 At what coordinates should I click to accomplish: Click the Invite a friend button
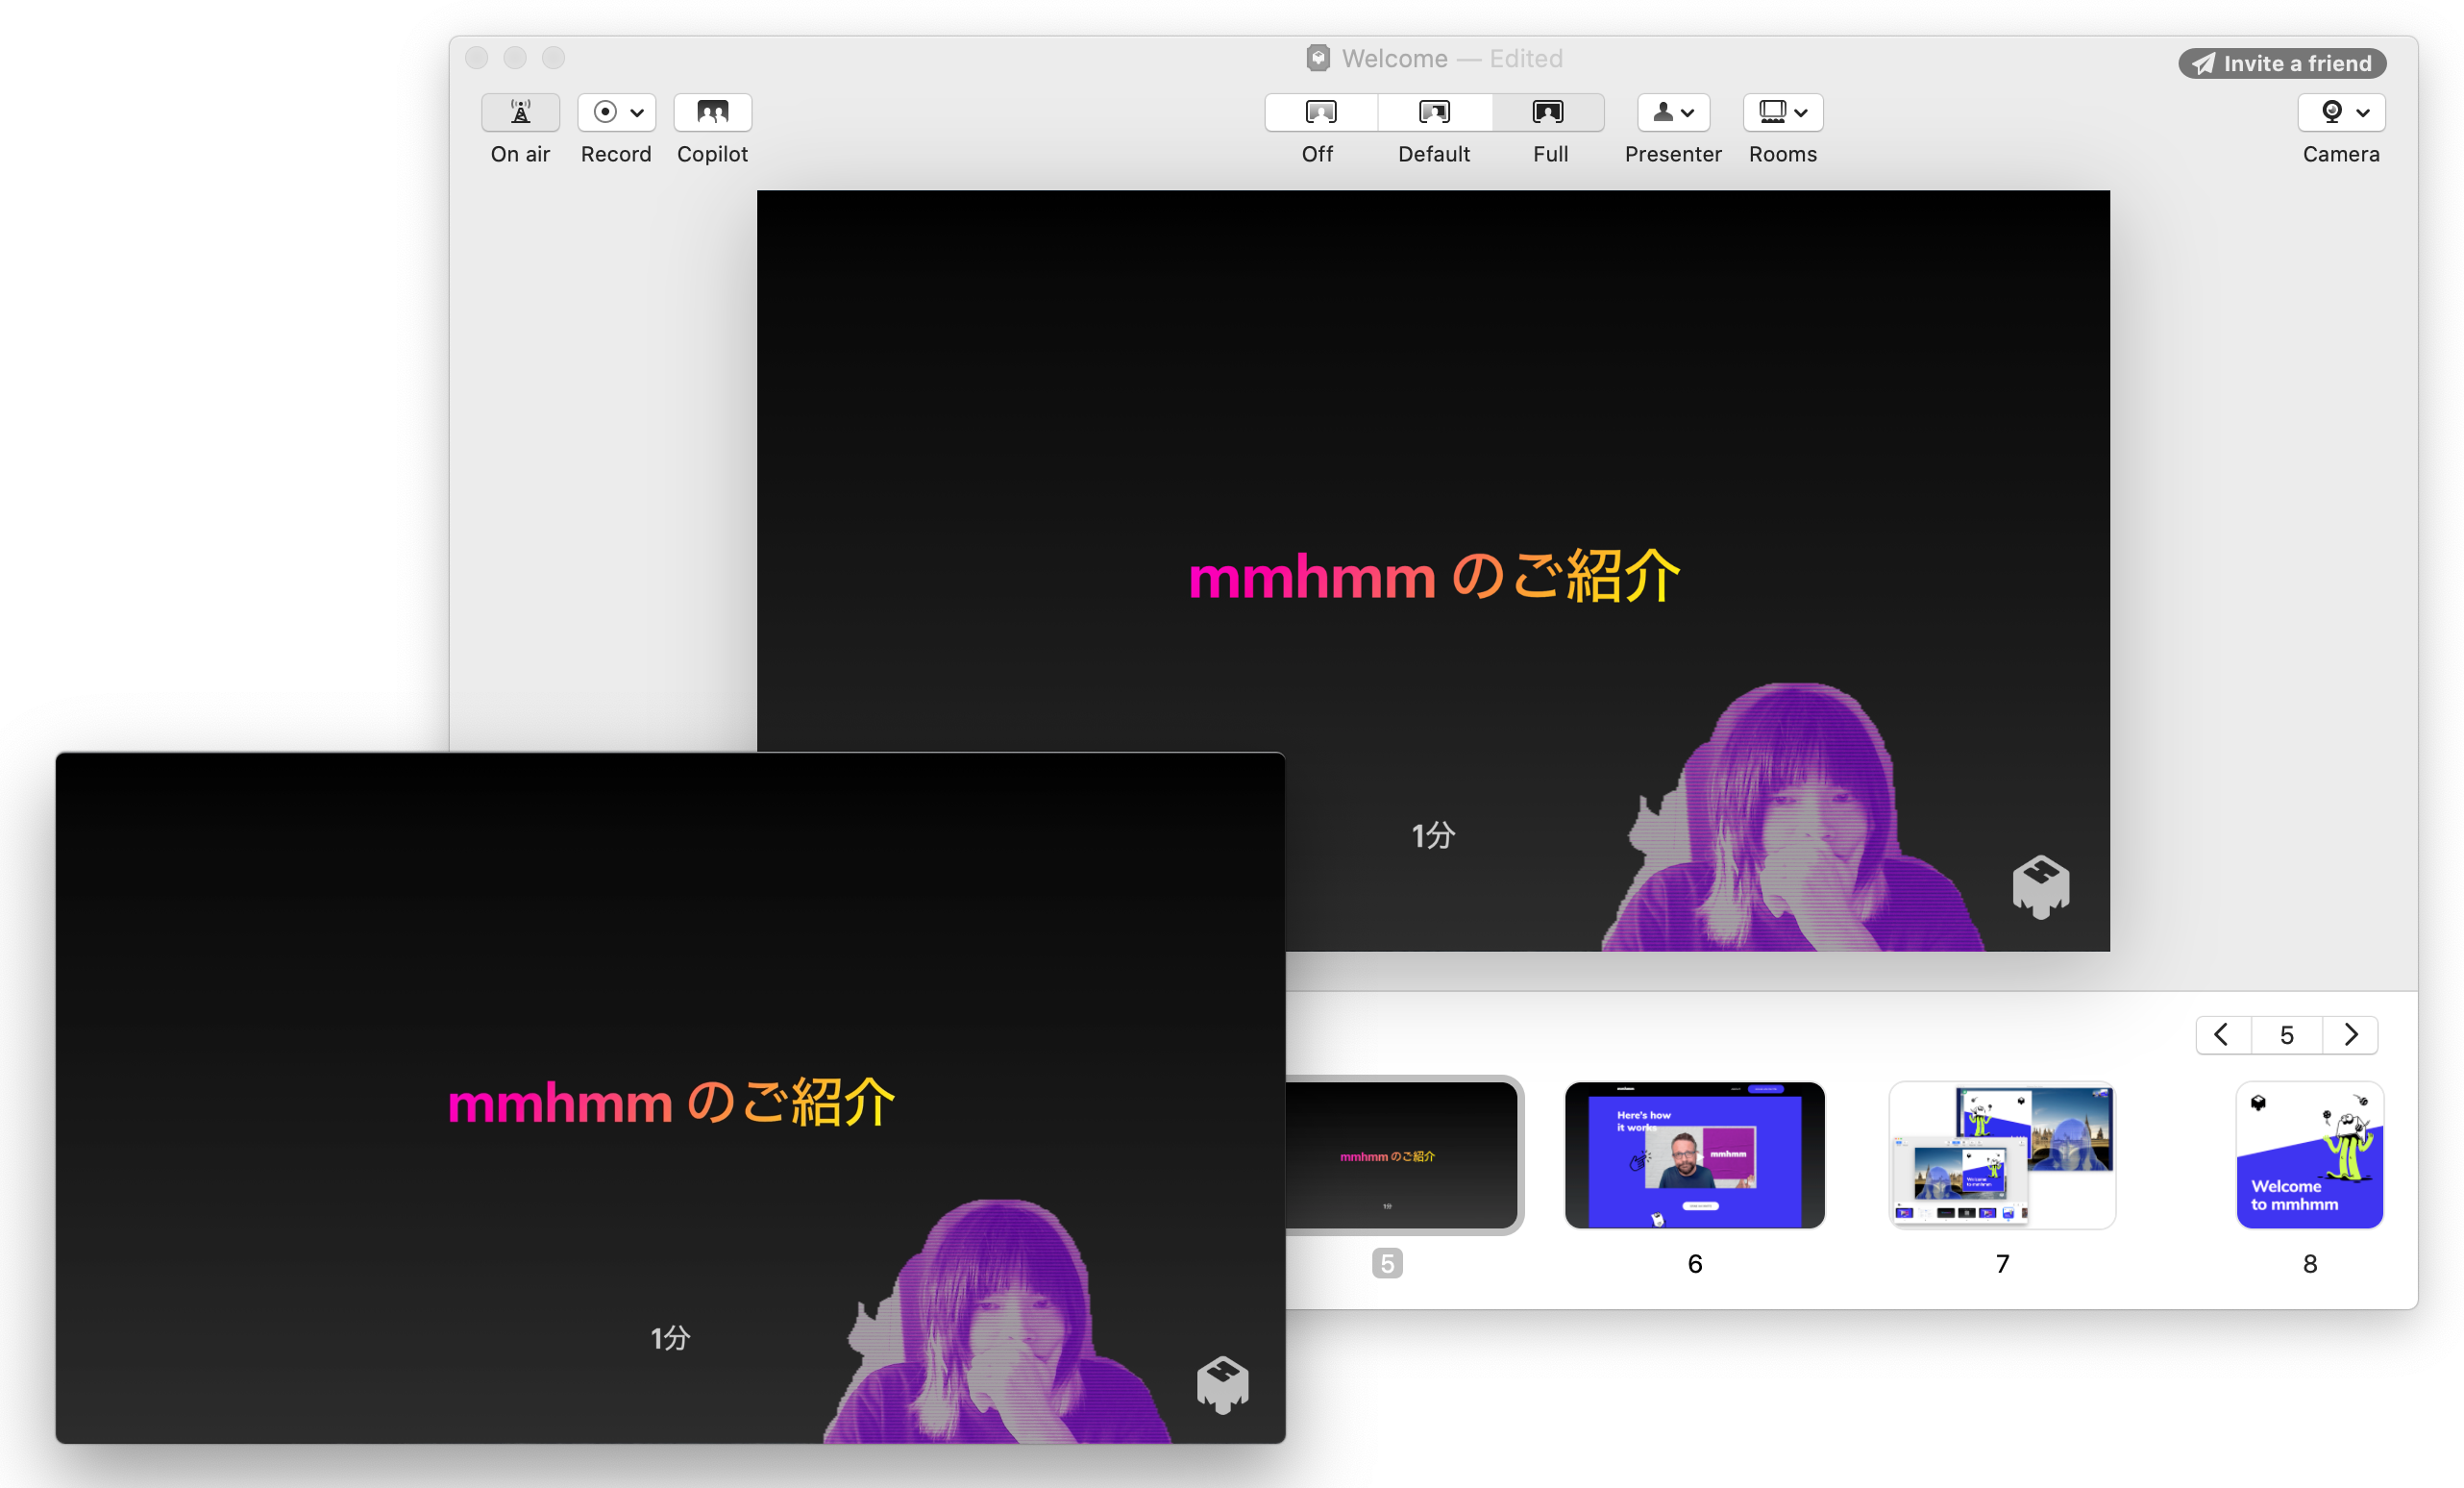click(x=2282, y=64)
